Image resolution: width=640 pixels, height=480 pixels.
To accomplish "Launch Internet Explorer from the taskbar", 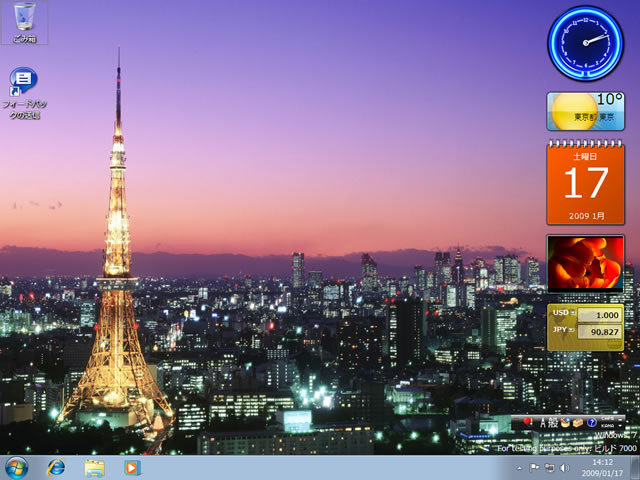I will (56, 468).
